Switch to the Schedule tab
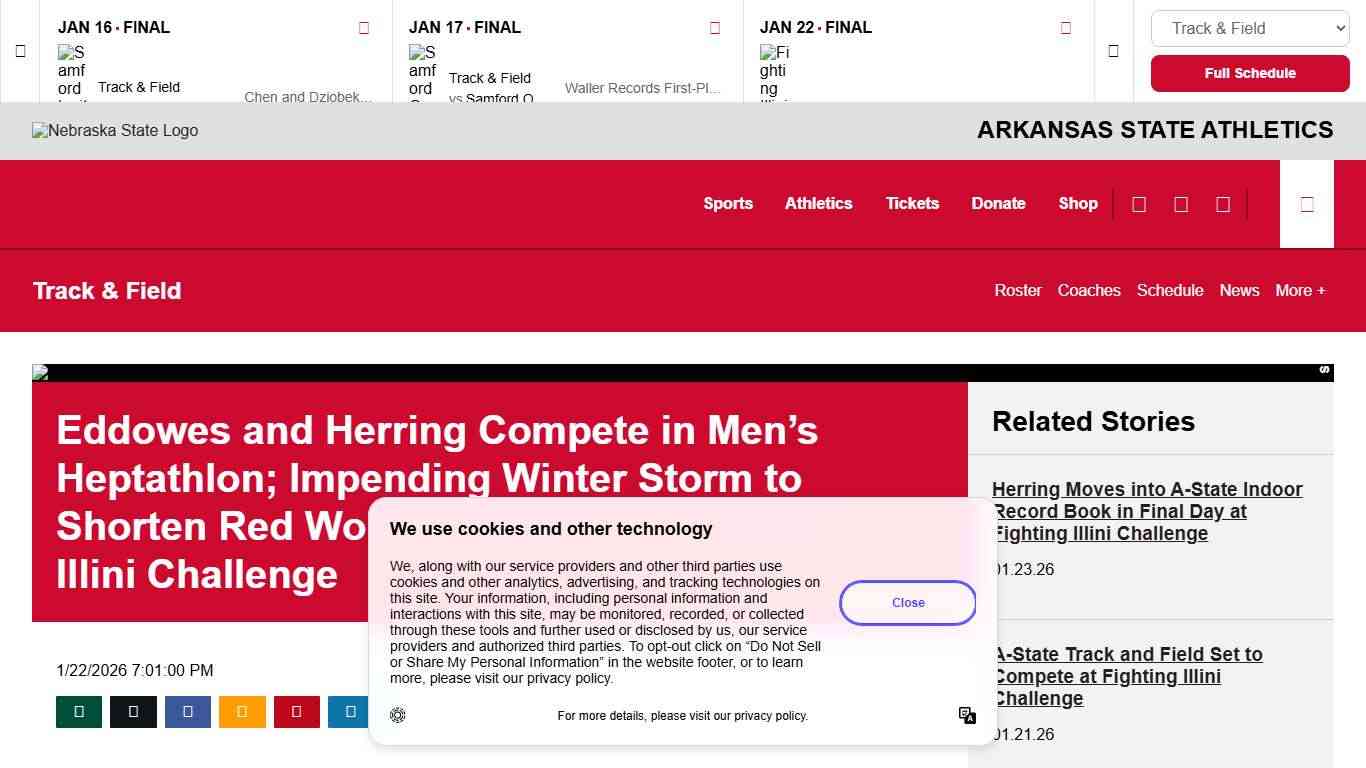The height and width of the screenshot is (768, 1366). pos(1170,290)
